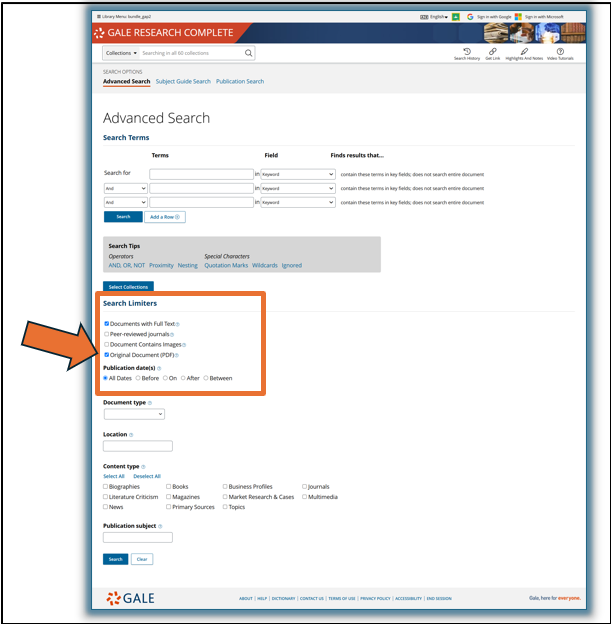Viewport: 611px width, 624px height.
Task: Click first Search for terms field
Action: (201, 174)
